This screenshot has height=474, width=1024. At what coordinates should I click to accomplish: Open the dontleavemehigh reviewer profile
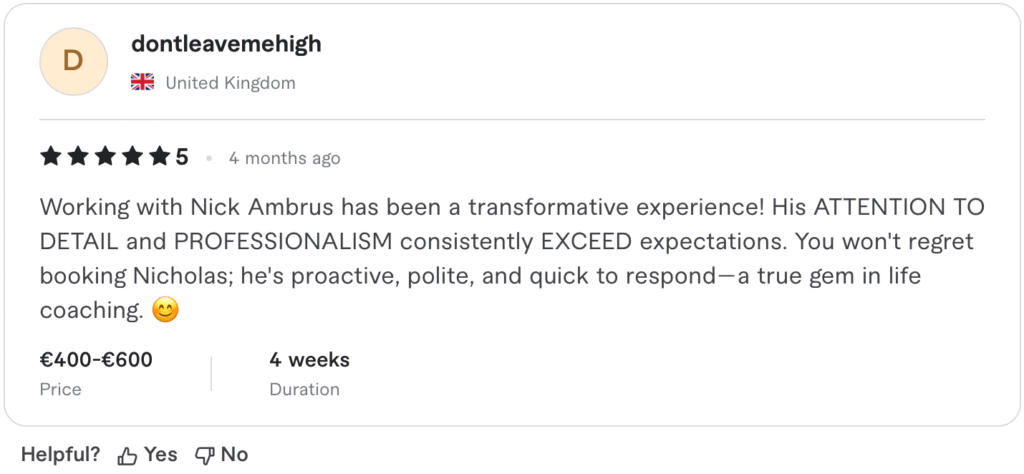coord(226,45)
